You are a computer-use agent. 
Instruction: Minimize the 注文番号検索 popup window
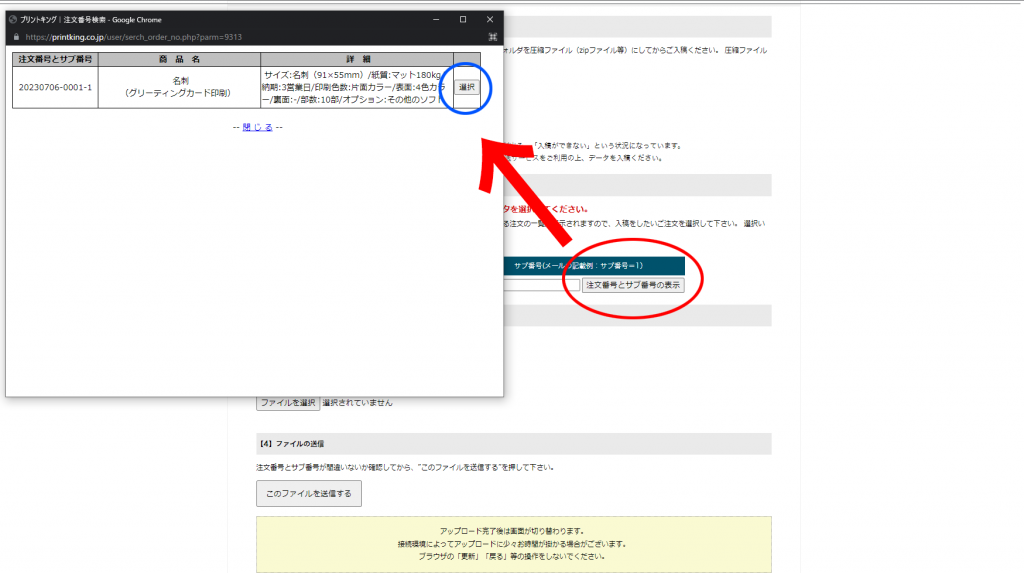435,19
